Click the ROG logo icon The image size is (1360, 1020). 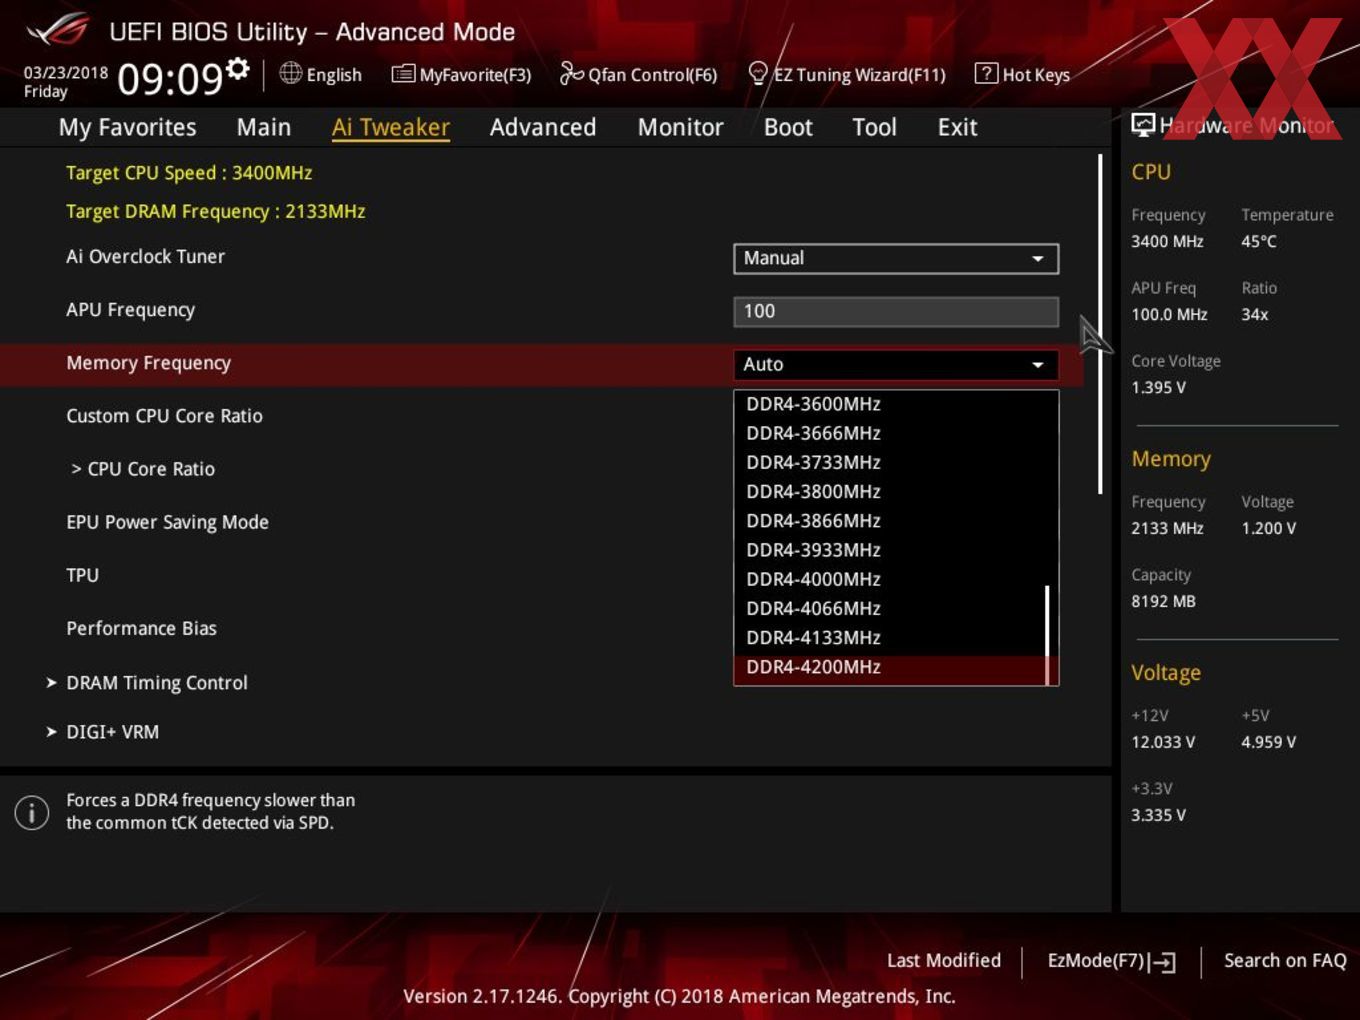57,31
